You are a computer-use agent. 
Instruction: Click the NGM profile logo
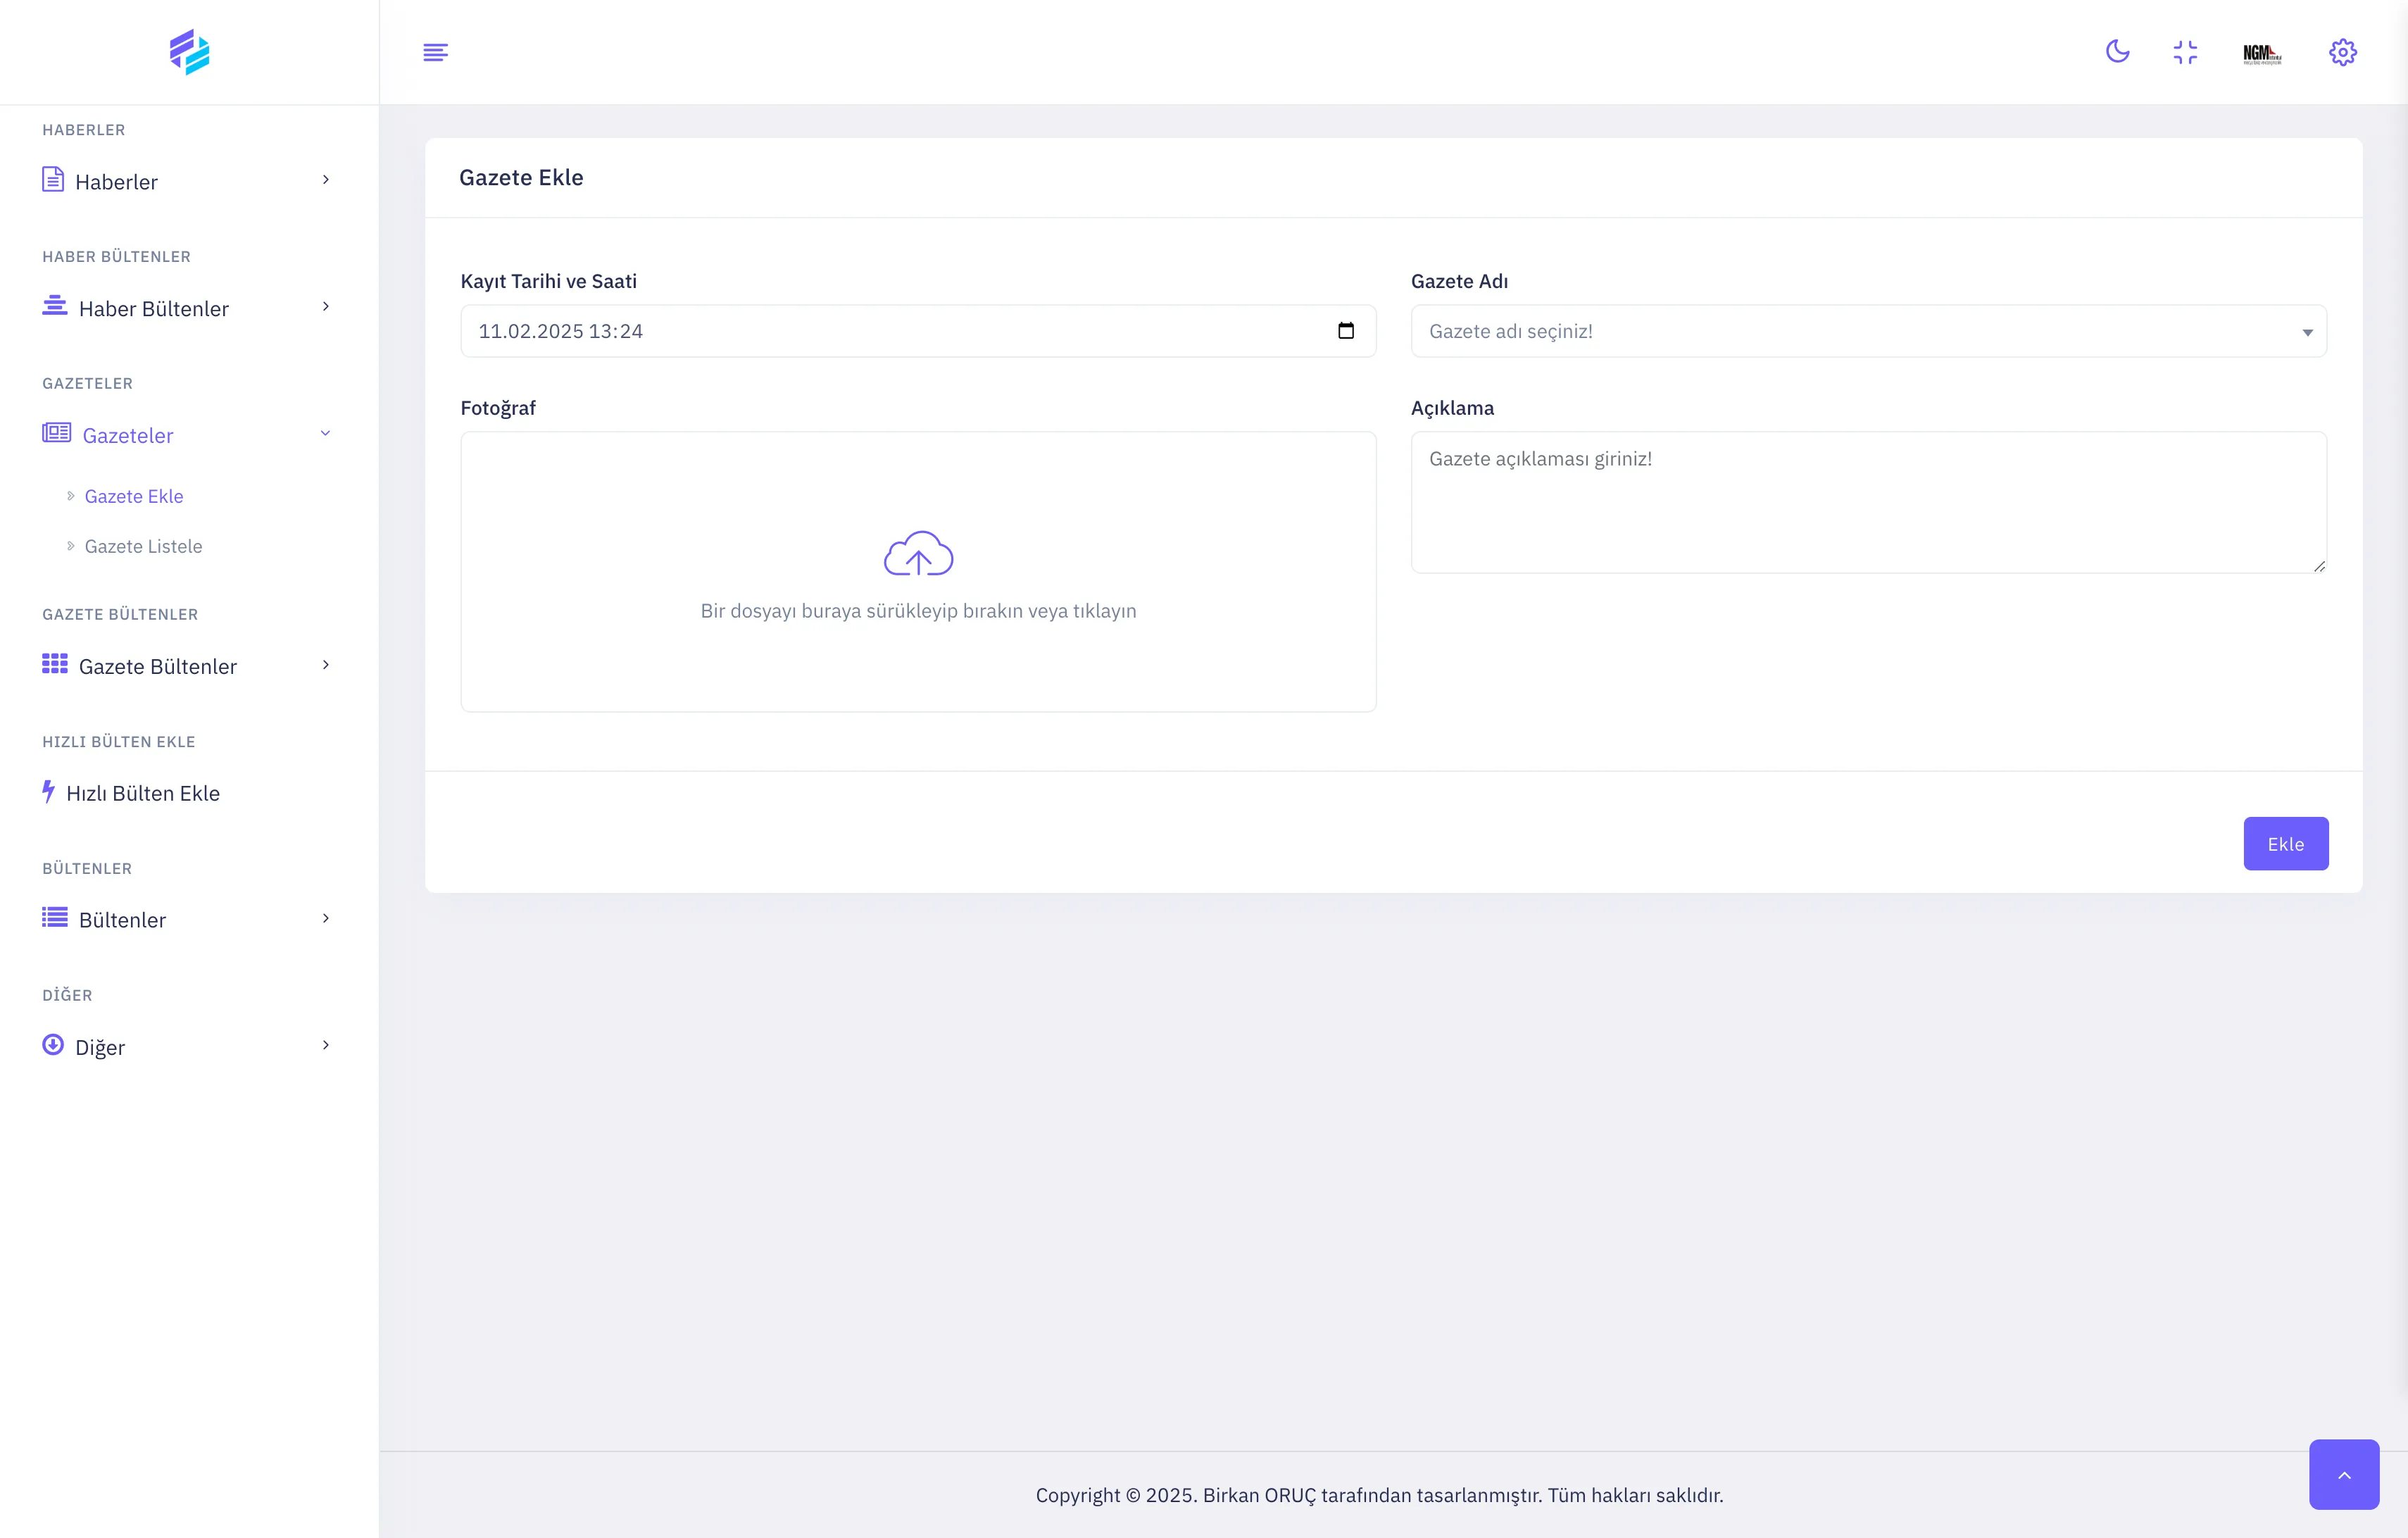point(2262,53)
